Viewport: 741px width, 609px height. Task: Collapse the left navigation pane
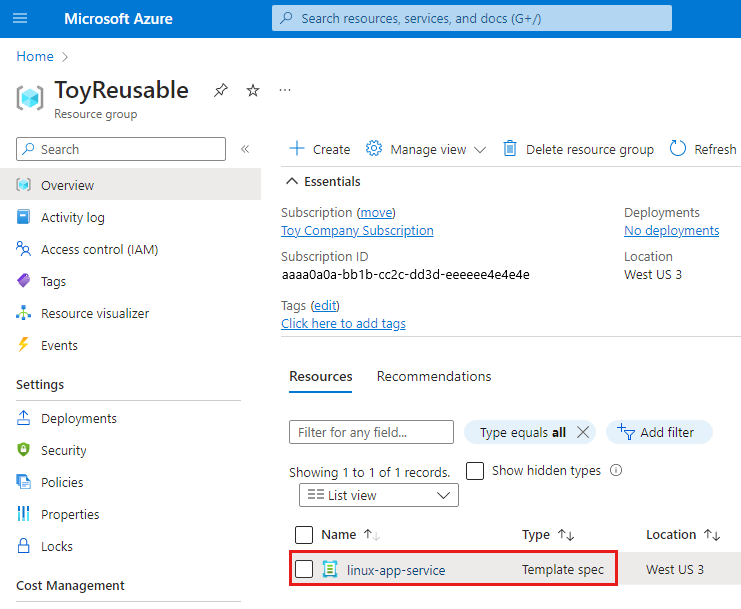245,149
